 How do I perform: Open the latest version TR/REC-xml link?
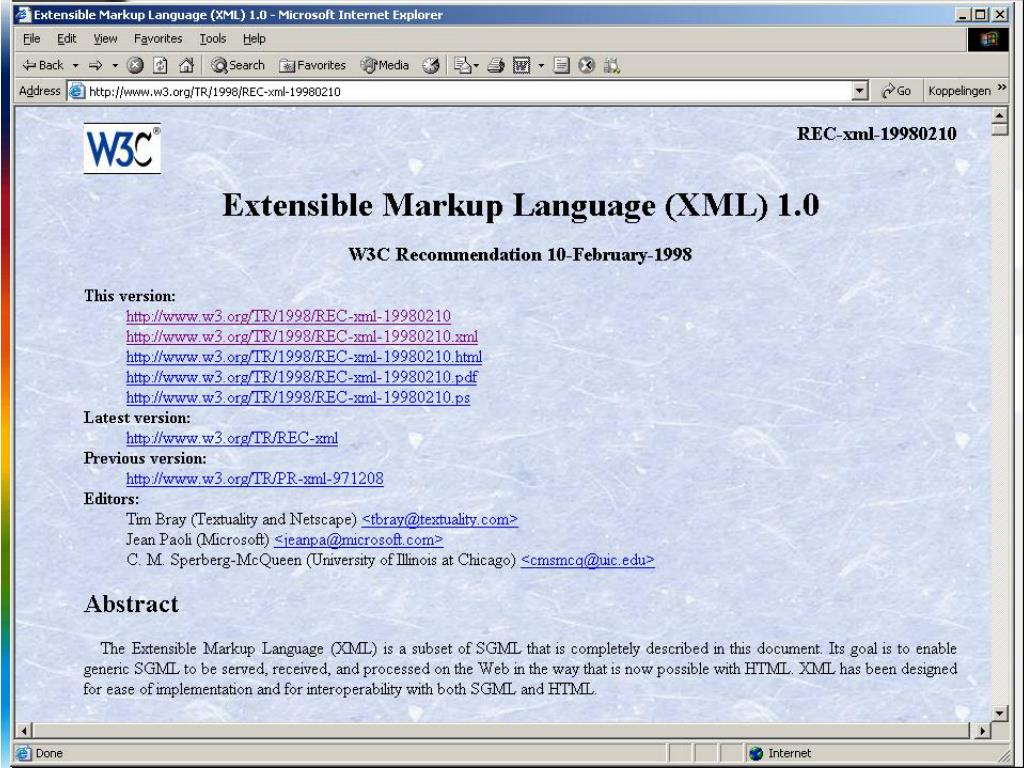(x=232, y=438)
